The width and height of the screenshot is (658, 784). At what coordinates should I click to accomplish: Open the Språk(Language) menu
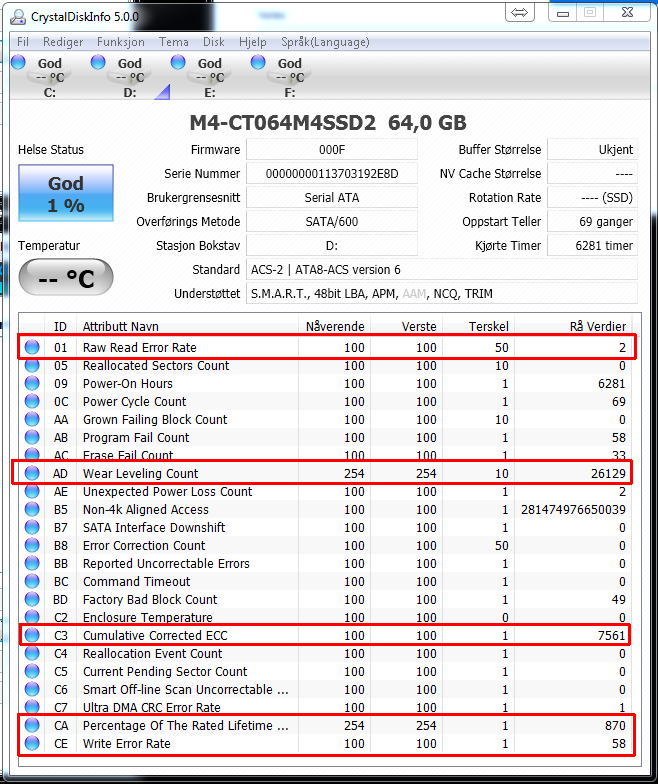pyautogui.click(x=325, y=42)
